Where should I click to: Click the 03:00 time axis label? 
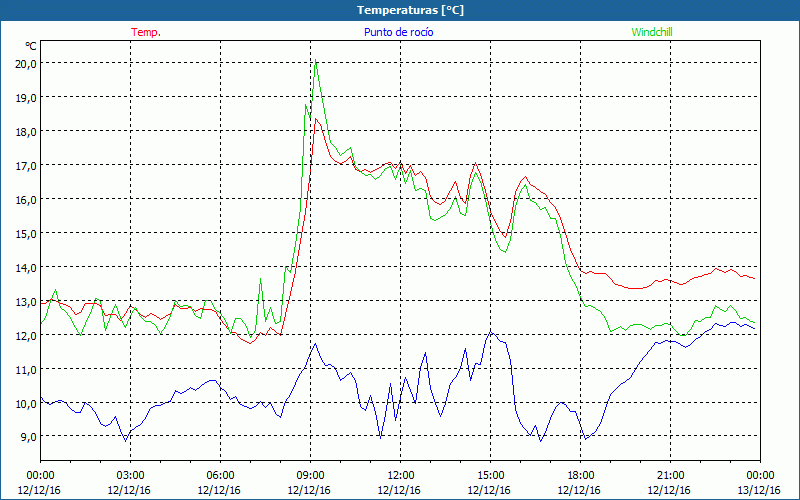tap(131, 476)
